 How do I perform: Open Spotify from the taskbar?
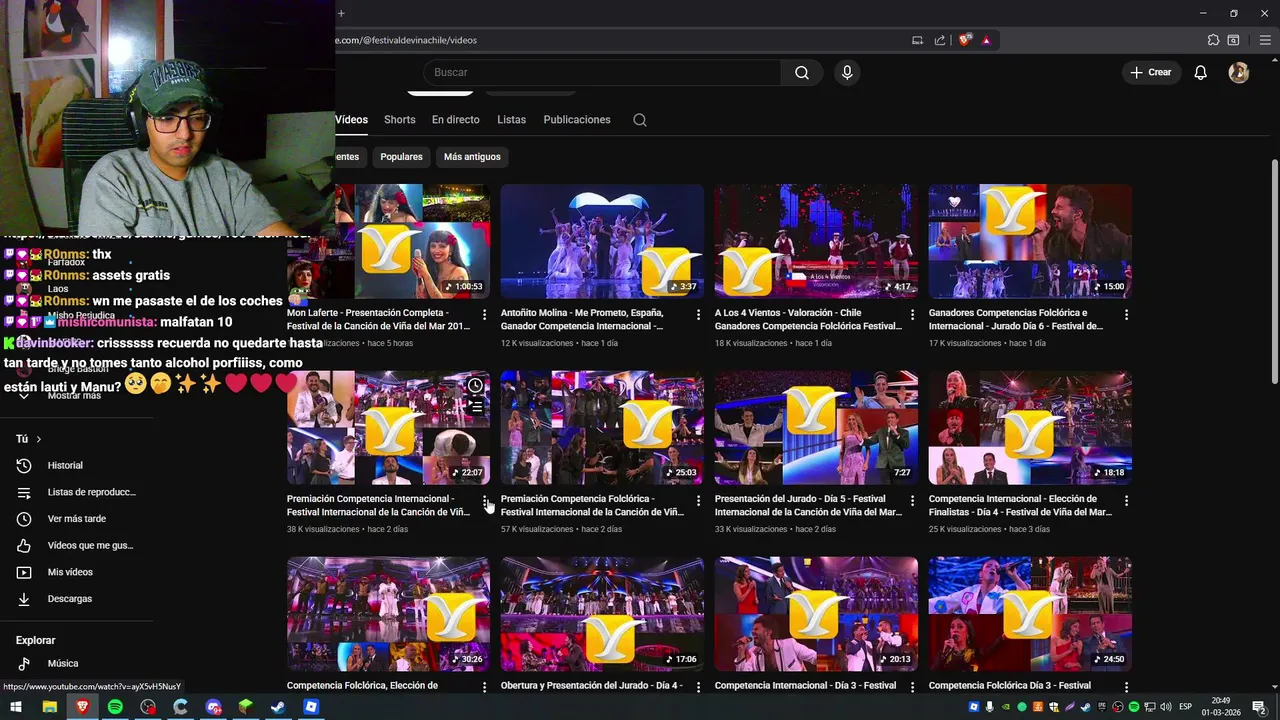115,707
